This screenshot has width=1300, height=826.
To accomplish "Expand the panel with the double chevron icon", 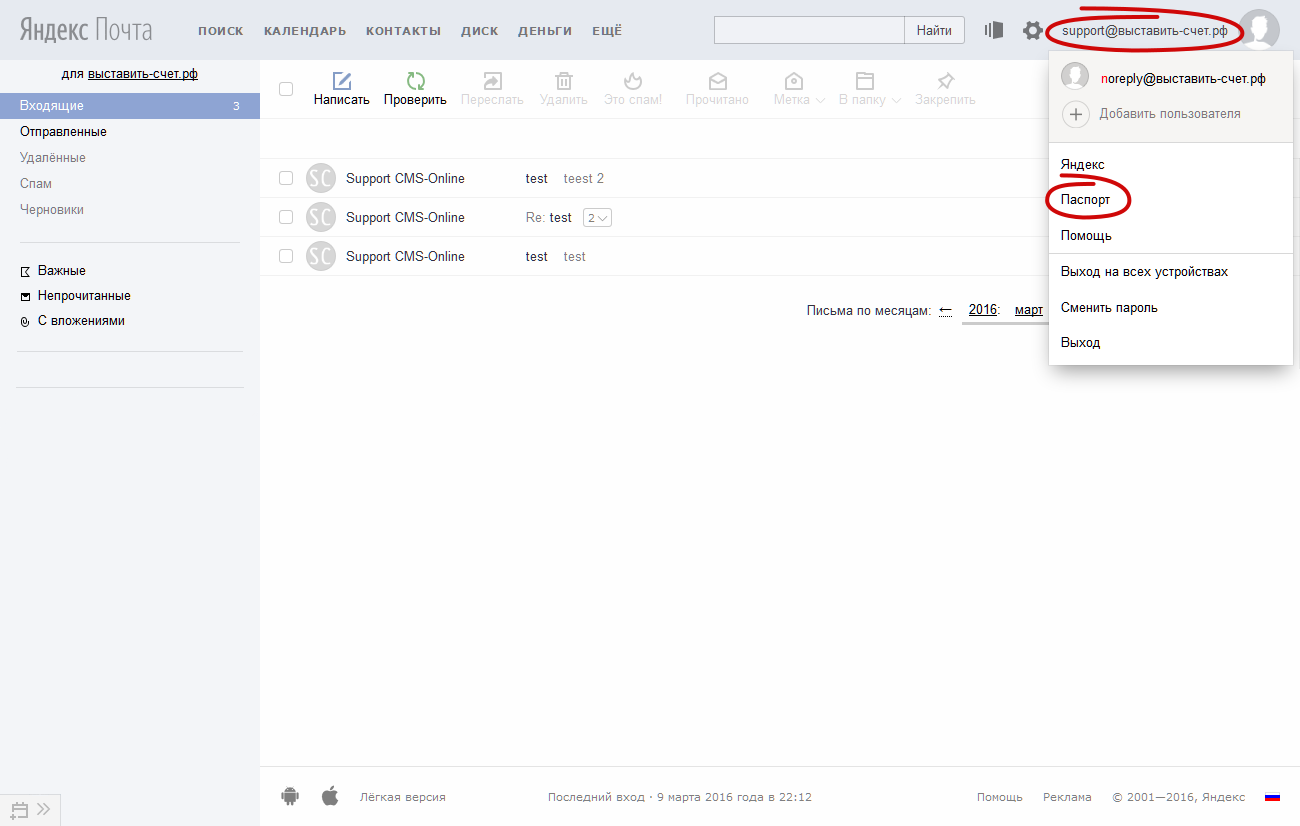I will 44,809.
